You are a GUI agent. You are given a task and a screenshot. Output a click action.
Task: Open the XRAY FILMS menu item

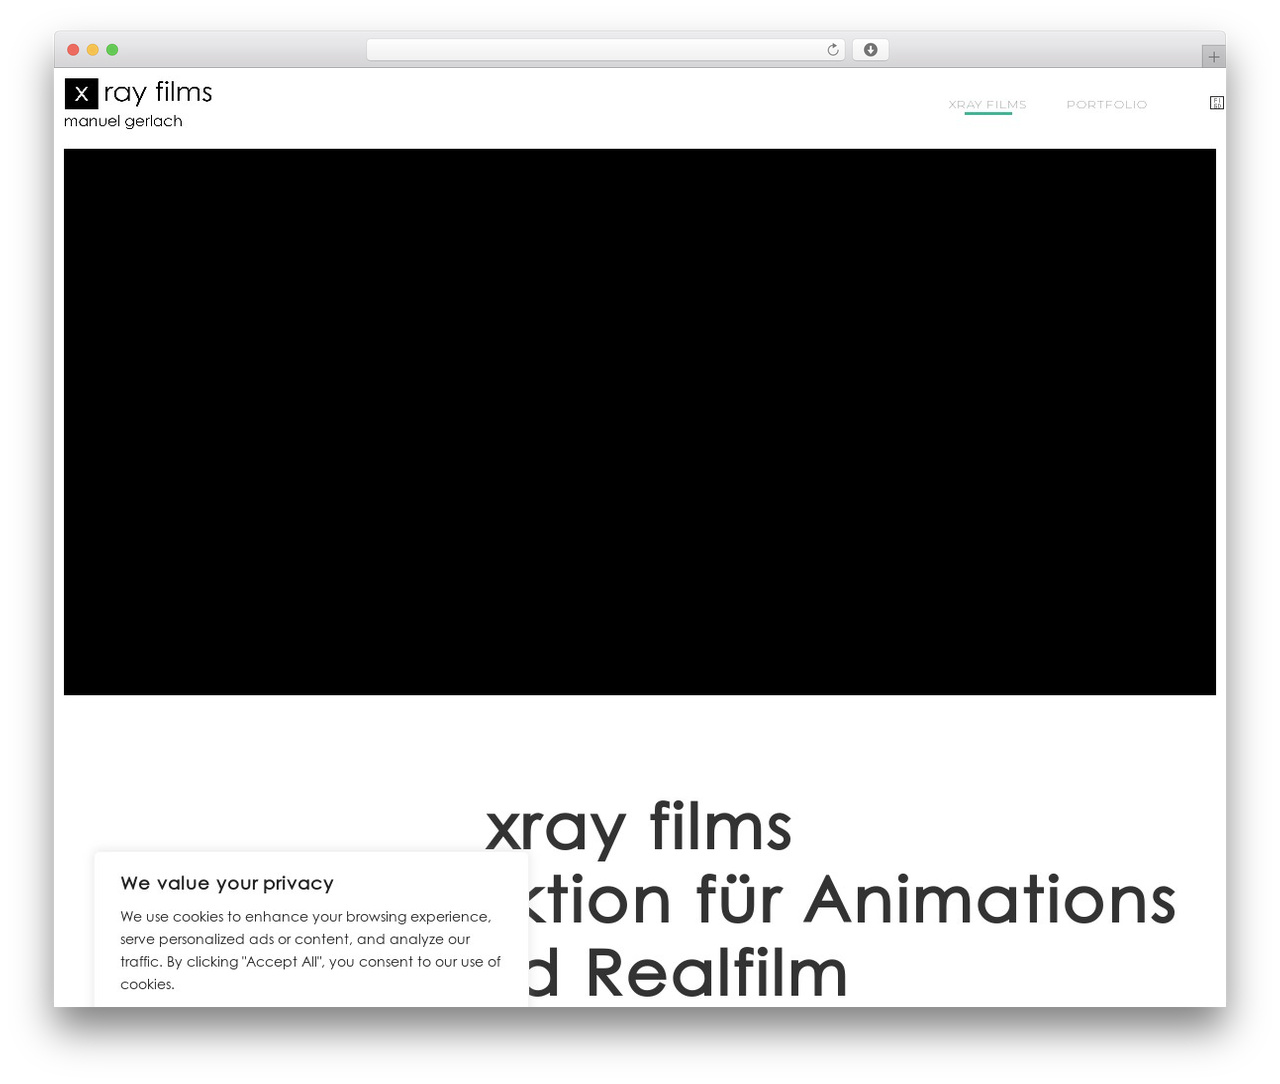pyautogui.click(x=987, y=104)
